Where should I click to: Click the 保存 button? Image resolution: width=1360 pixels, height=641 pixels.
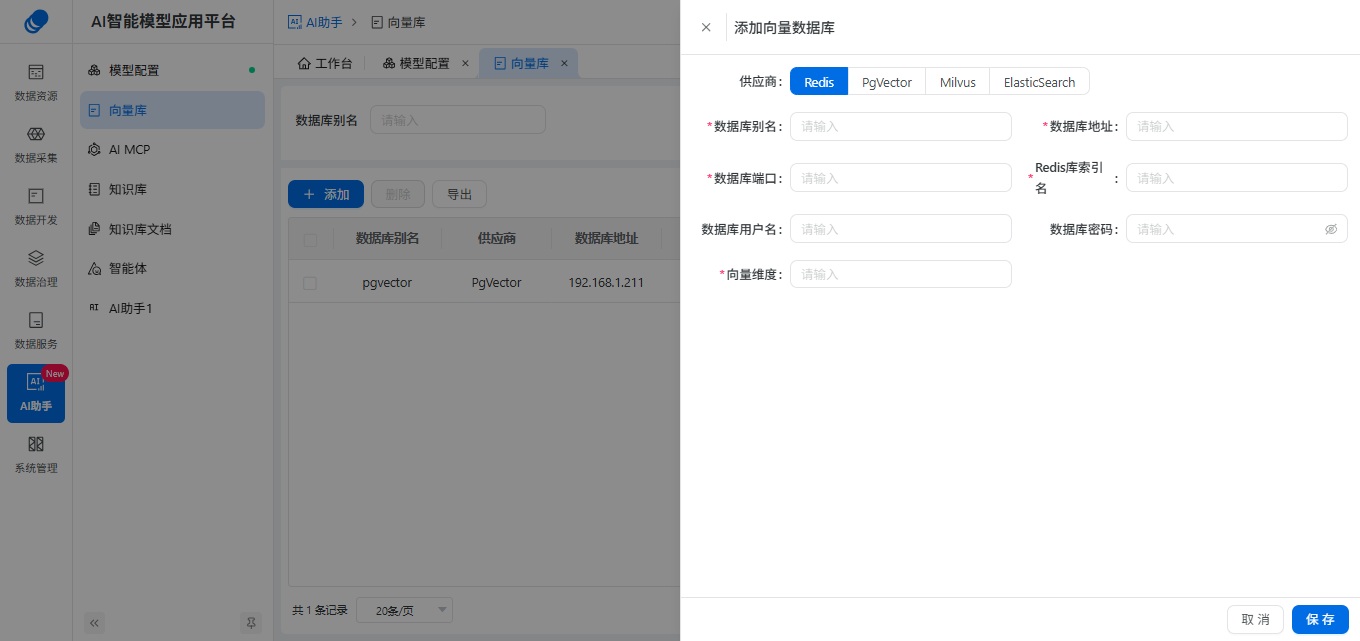tap(1320, 619)
